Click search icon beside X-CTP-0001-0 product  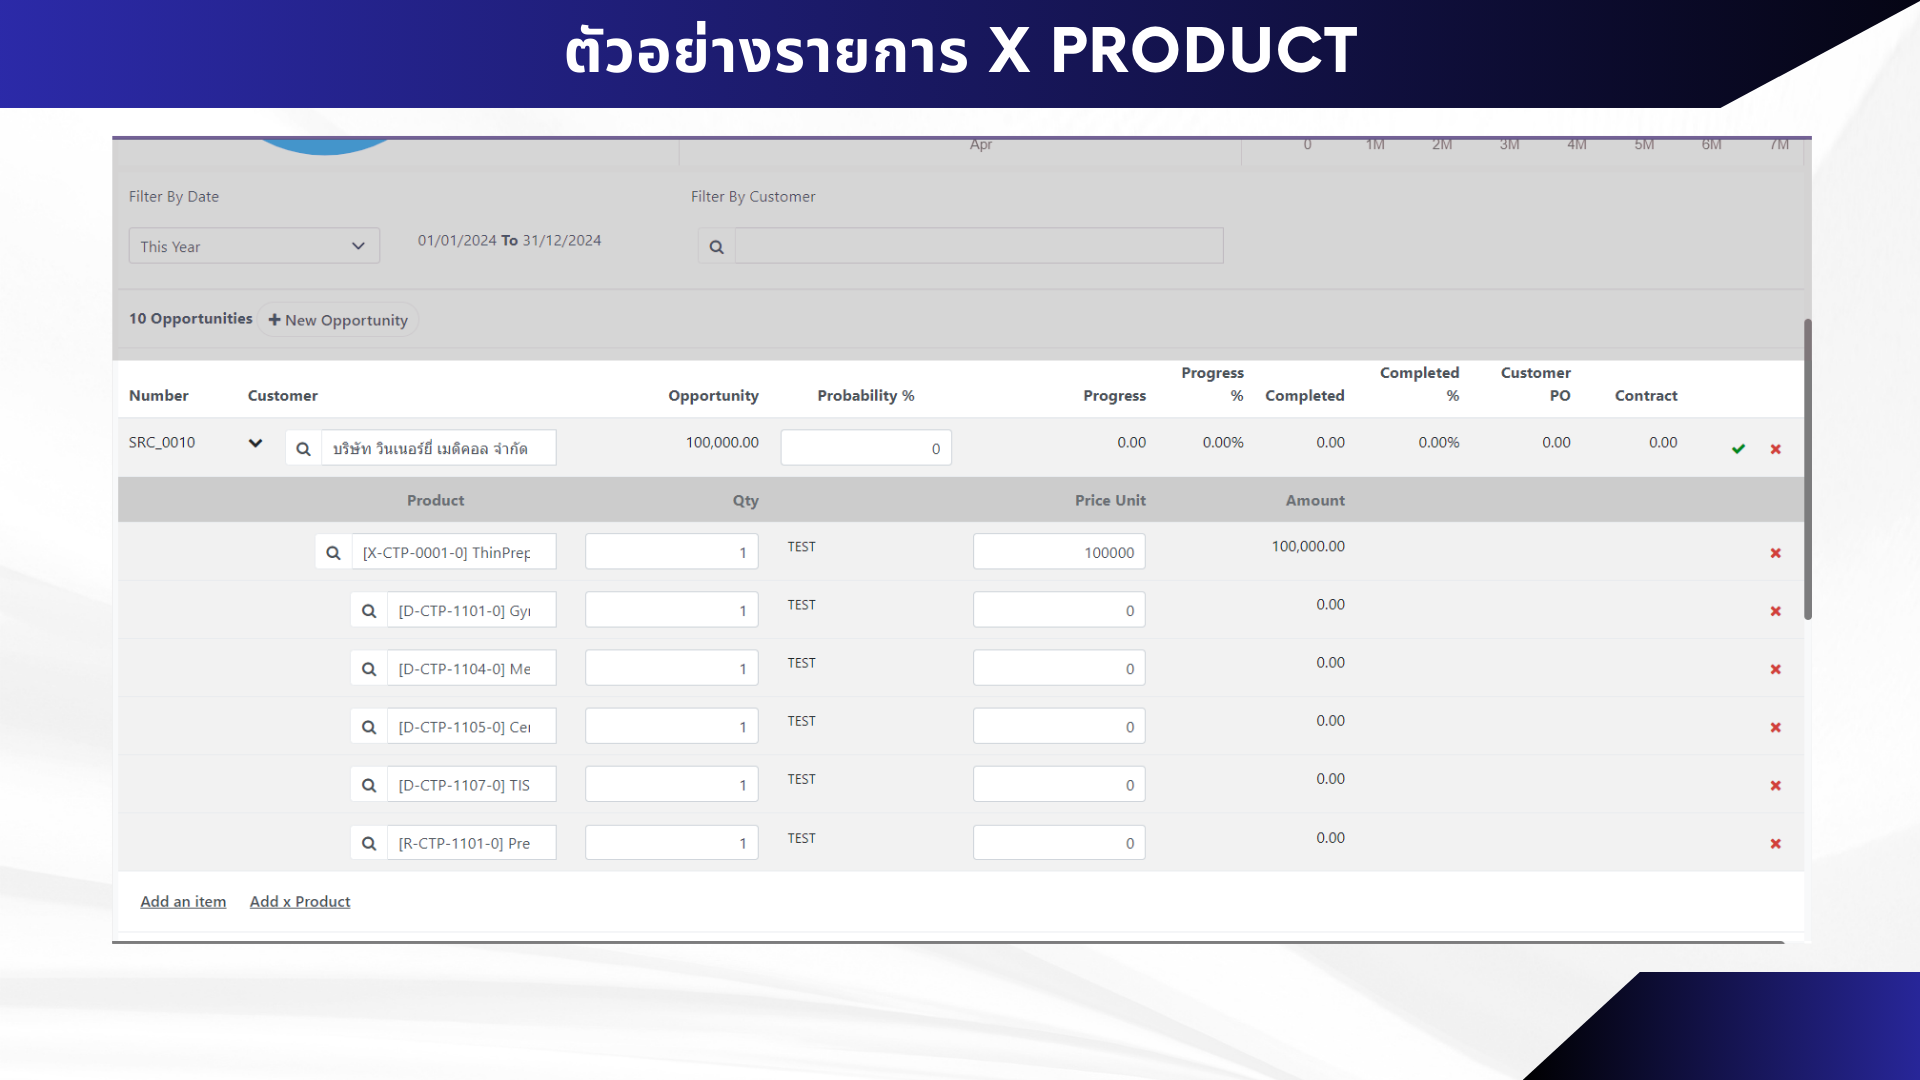(x=333, y=553)
